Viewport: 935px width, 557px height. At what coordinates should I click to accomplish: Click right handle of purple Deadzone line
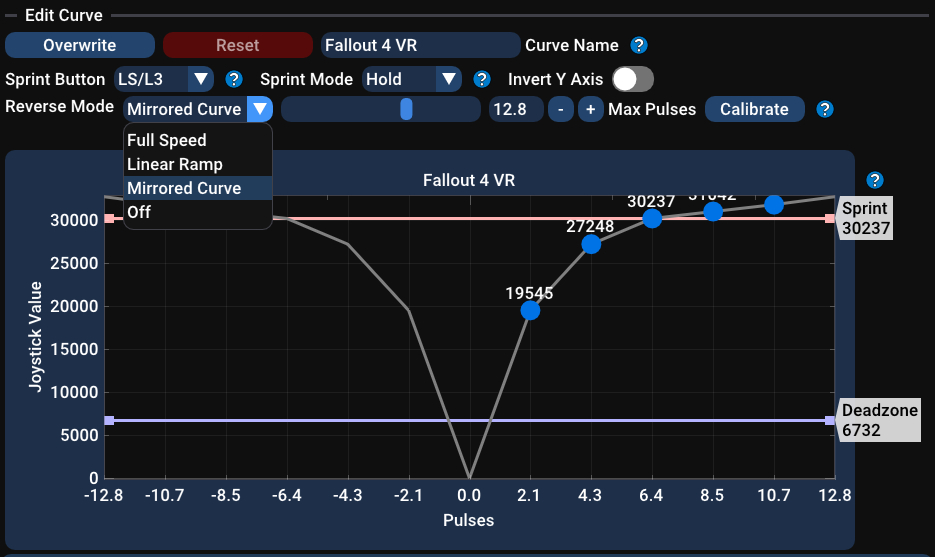[830, 420]
